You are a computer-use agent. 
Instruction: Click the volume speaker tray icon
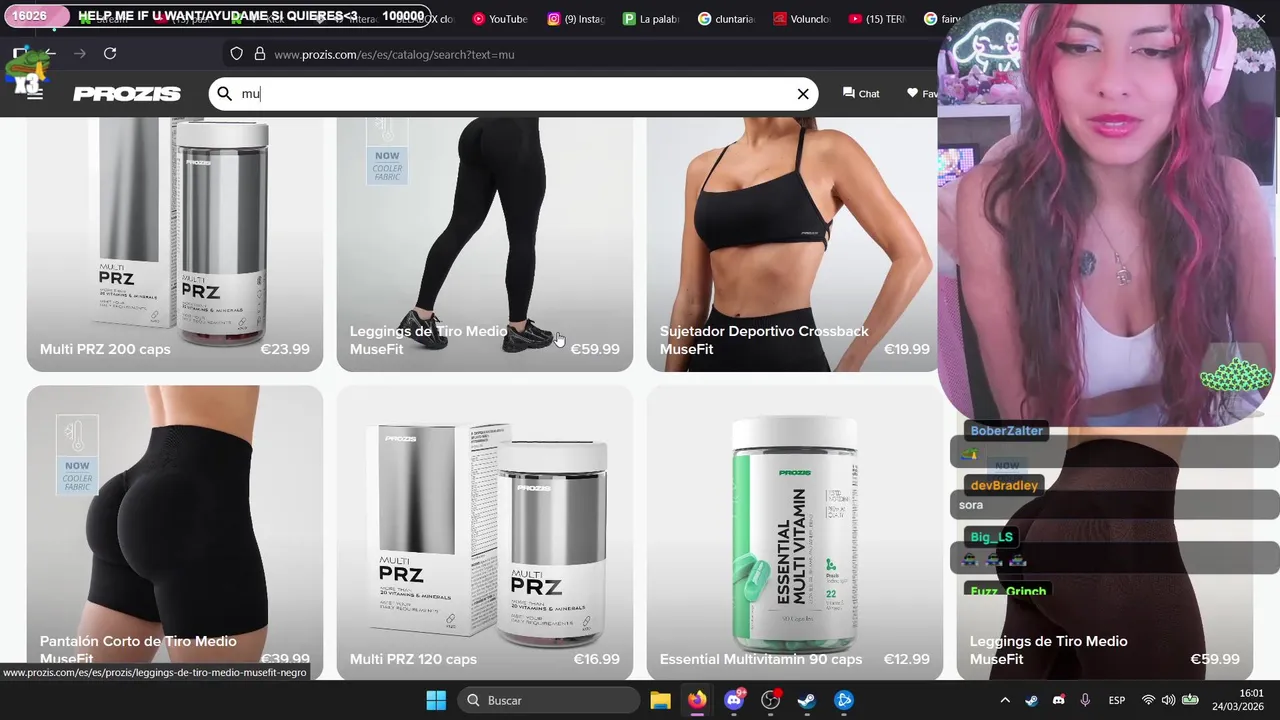pos(1168,700)
